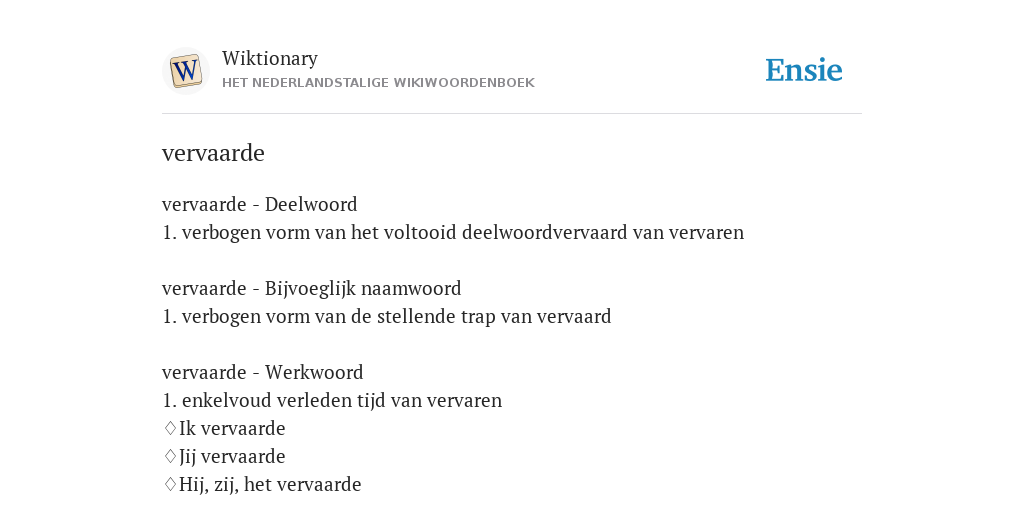
Task: Click the example 'Hij, zij, het vervaarde'
Action: (x=270, y=485)
